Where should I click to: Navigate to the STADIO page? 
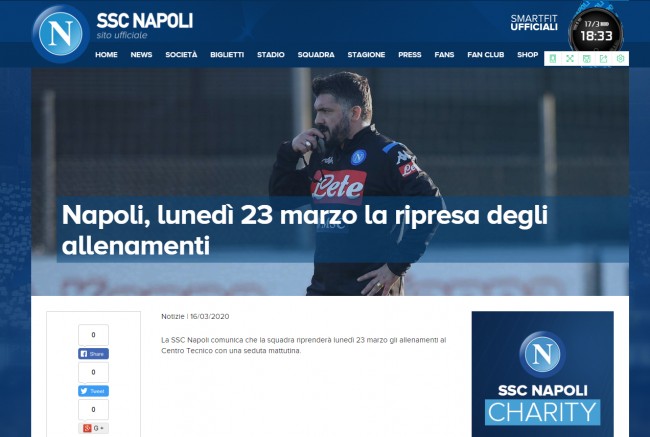click(x=271, y=55)
